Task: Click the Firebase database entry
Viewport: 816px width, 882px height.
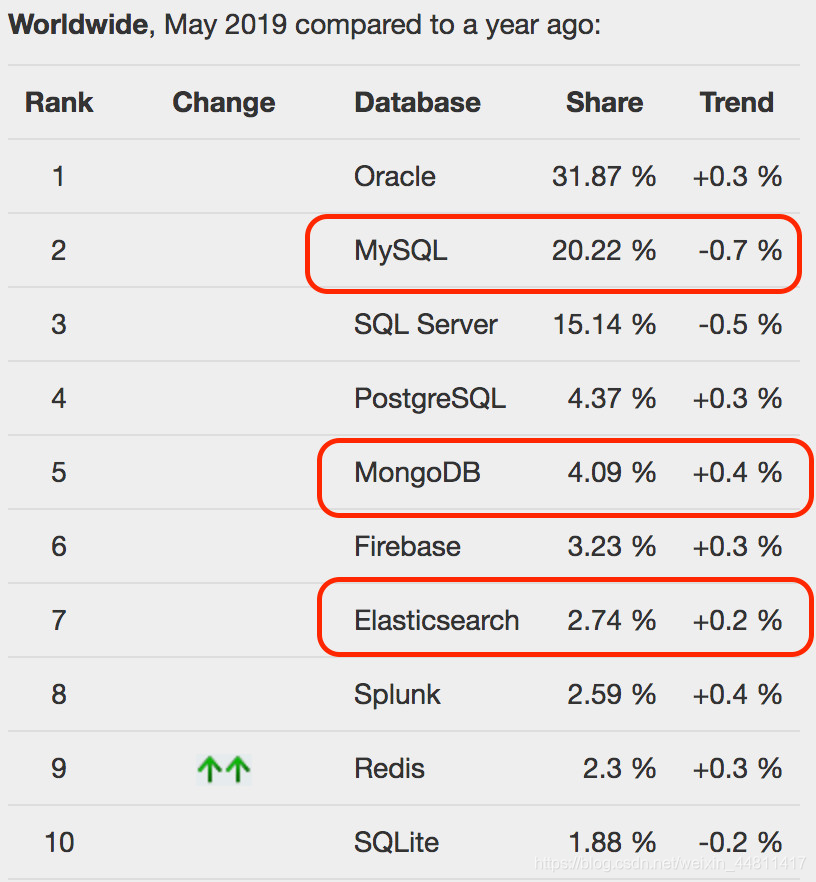Action: click(407, 547)
